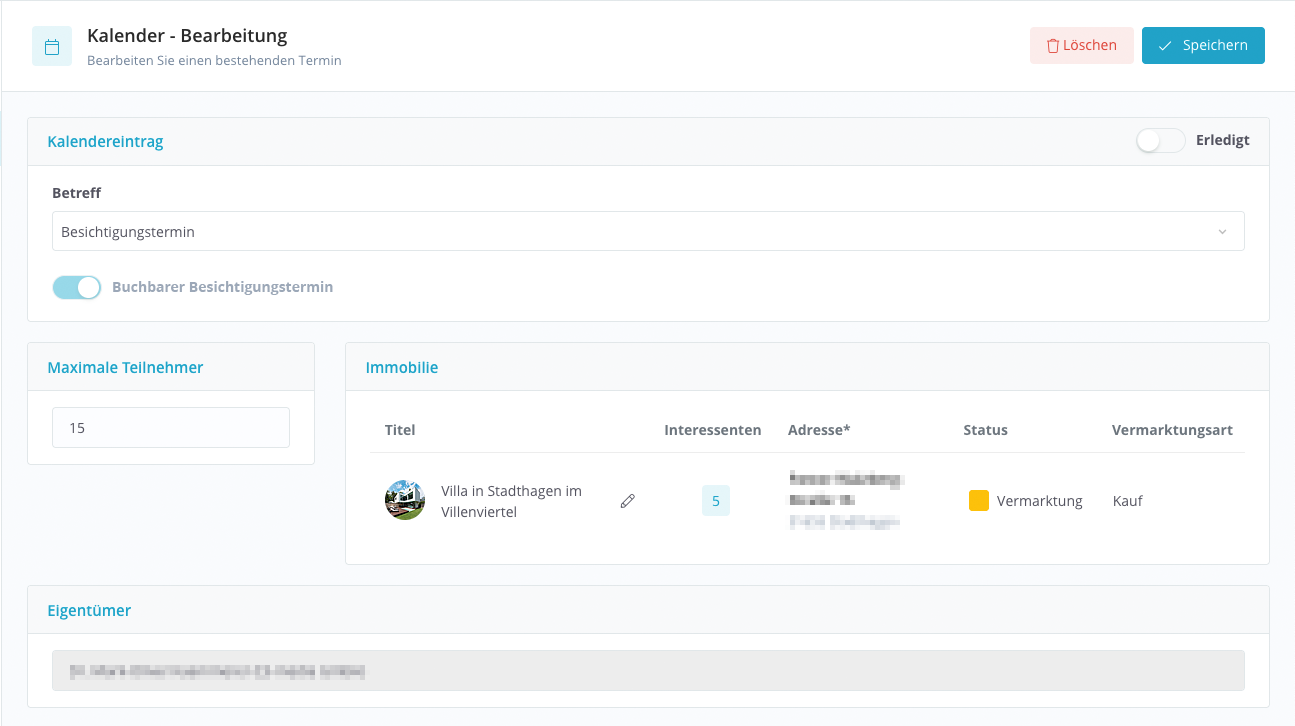Click the Vermarktungsart column header
Screen dimensions: 1295x726
click(x=1171, y=430)
